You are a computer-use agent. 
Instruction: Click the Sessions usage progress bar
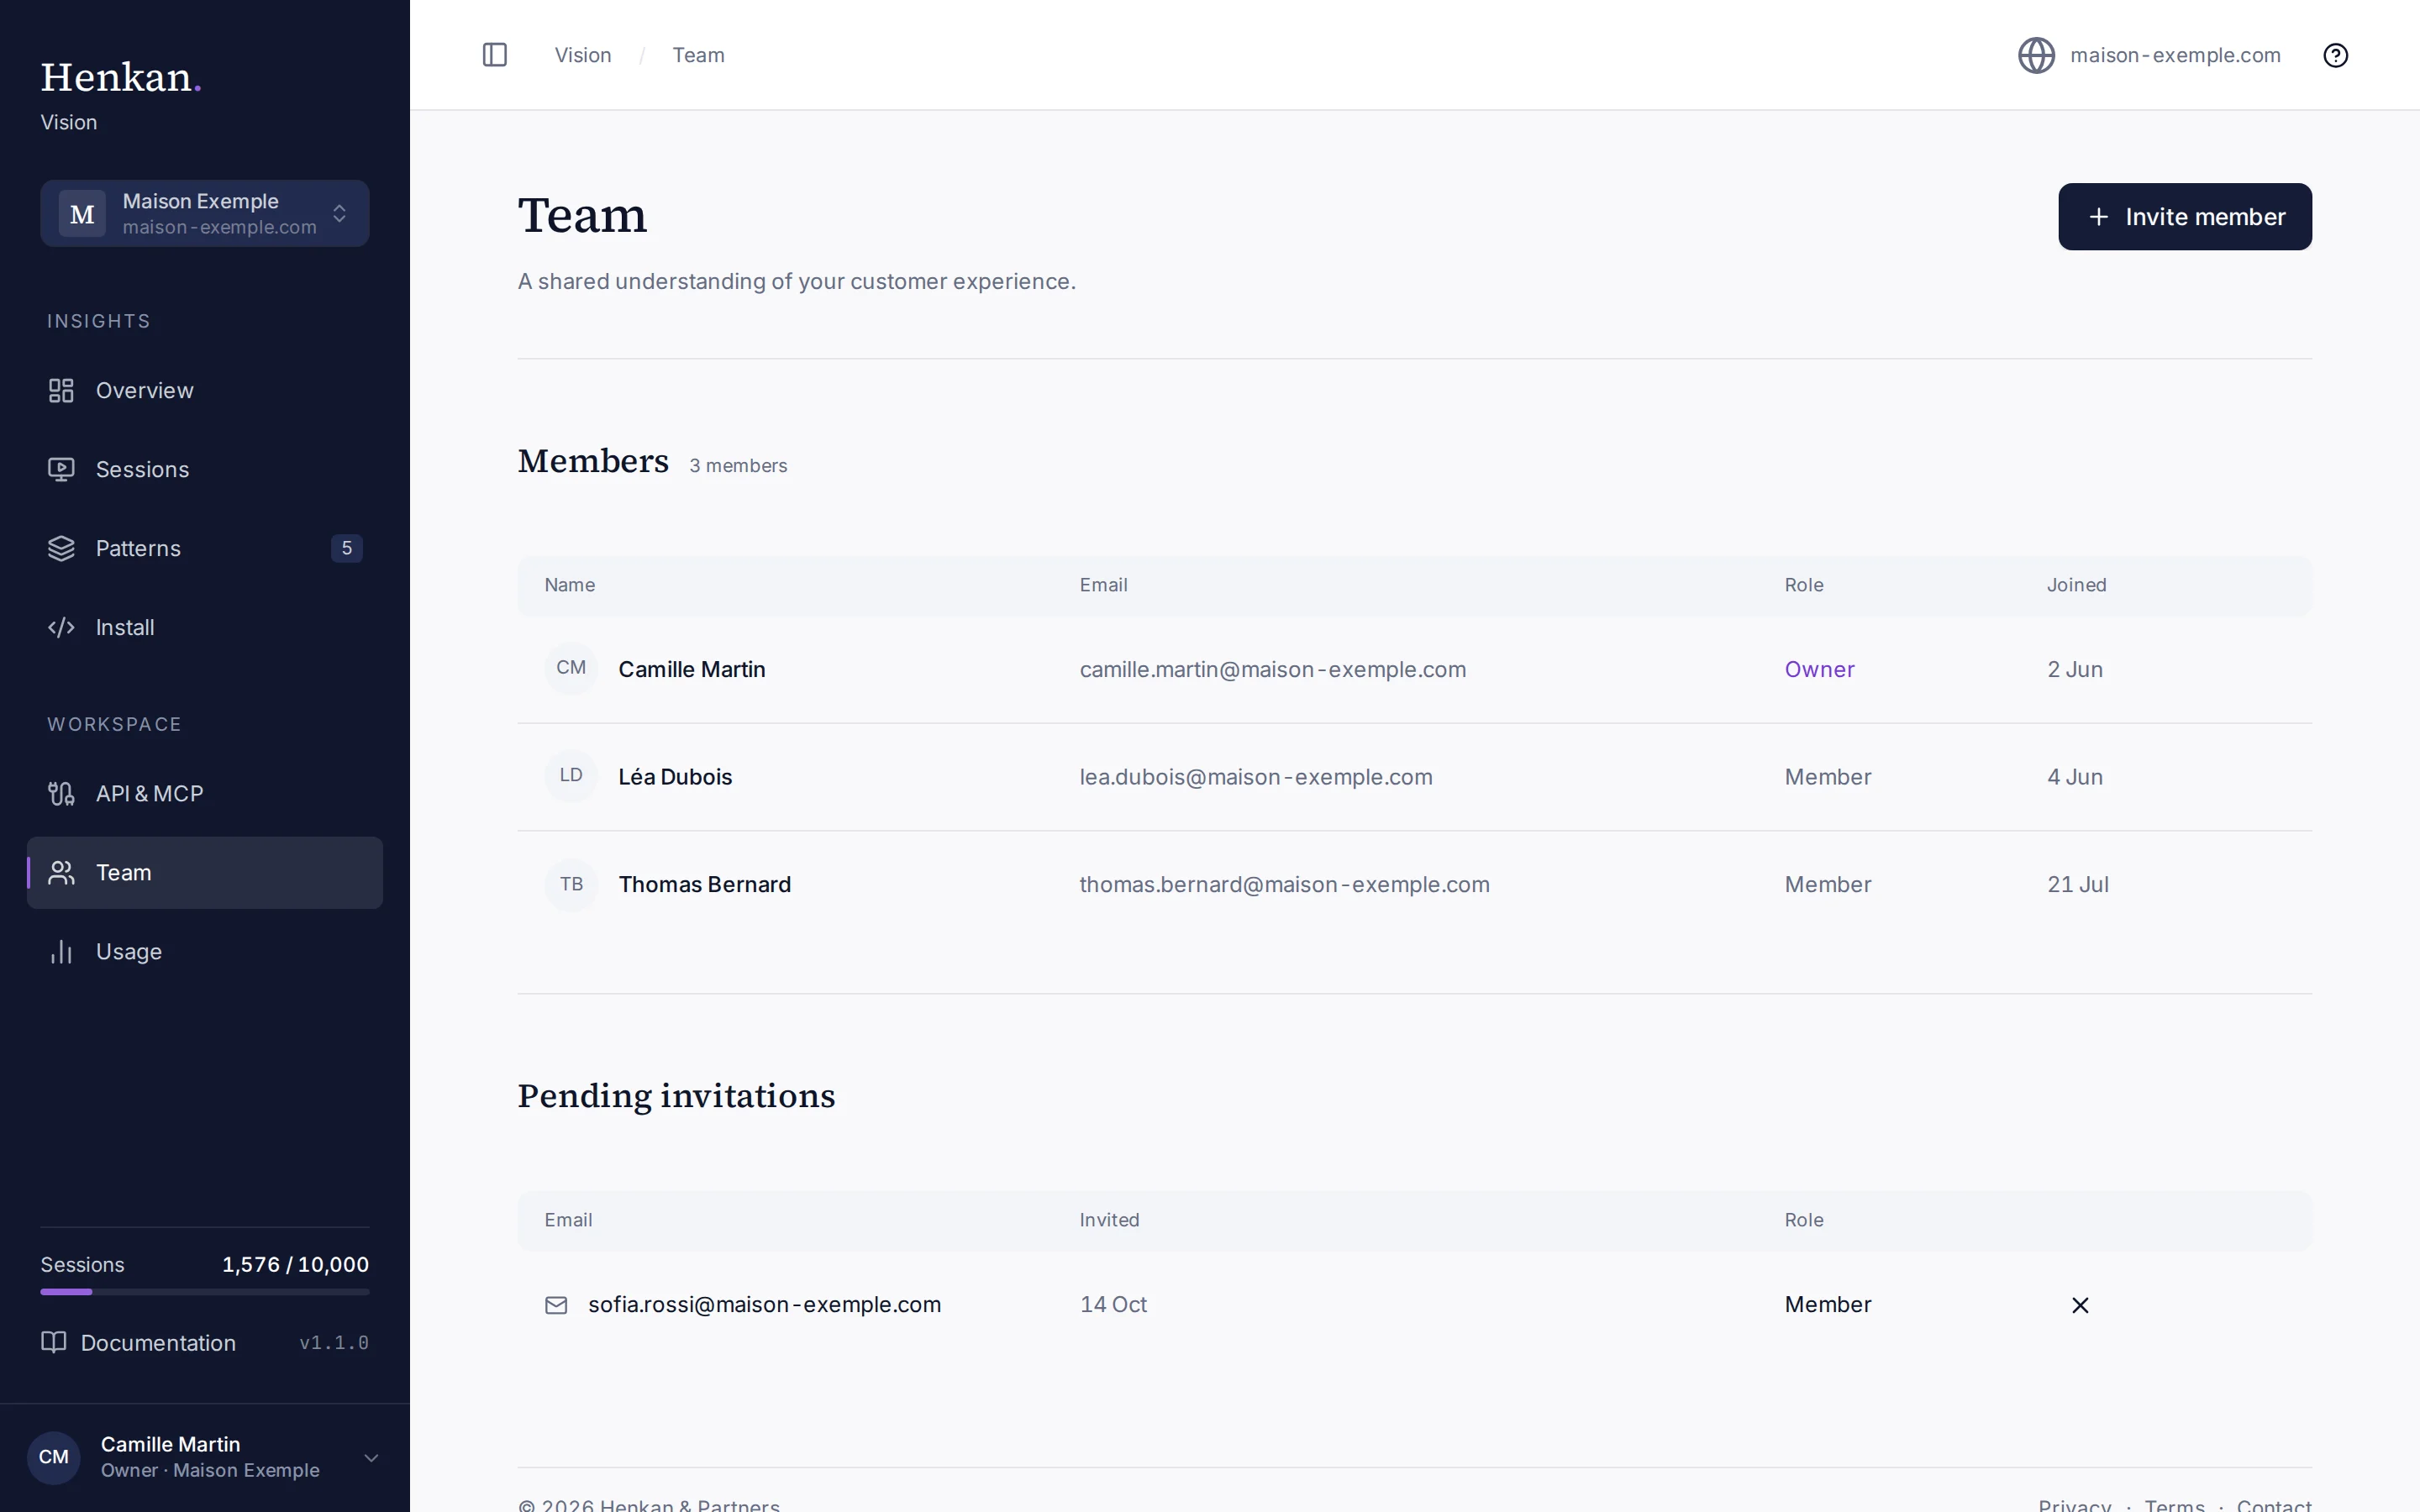coord(205,1292)
